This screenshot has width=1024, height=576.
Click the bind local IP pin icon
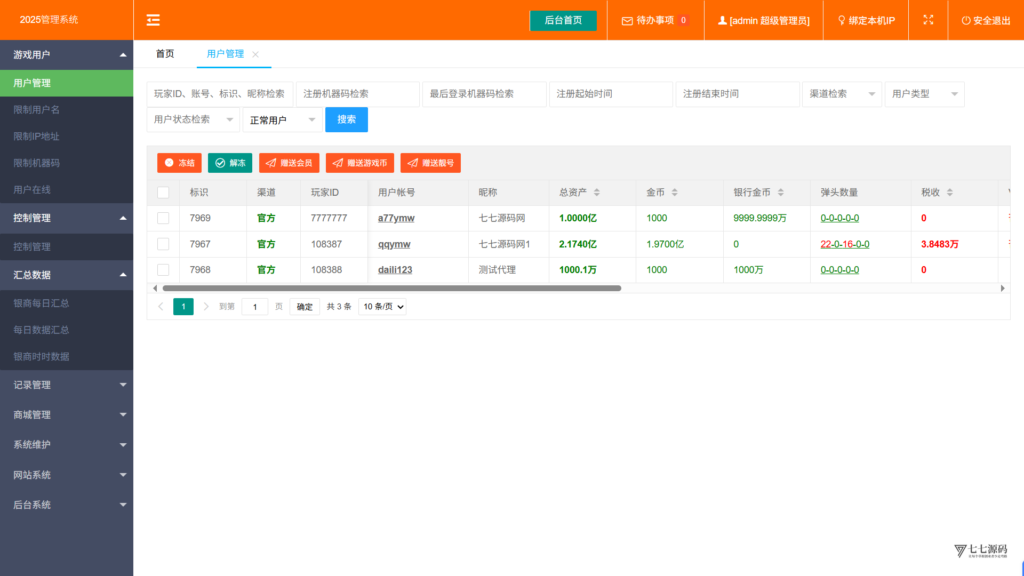841,20
